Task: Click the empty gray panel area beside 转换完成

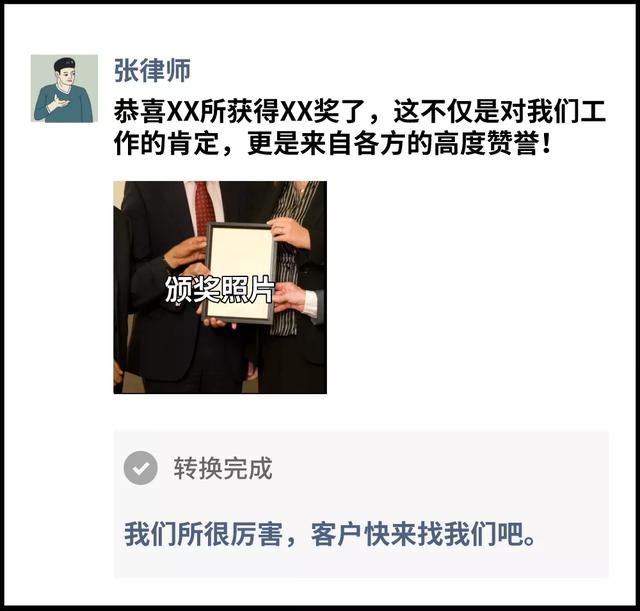Action: [441, 468]
